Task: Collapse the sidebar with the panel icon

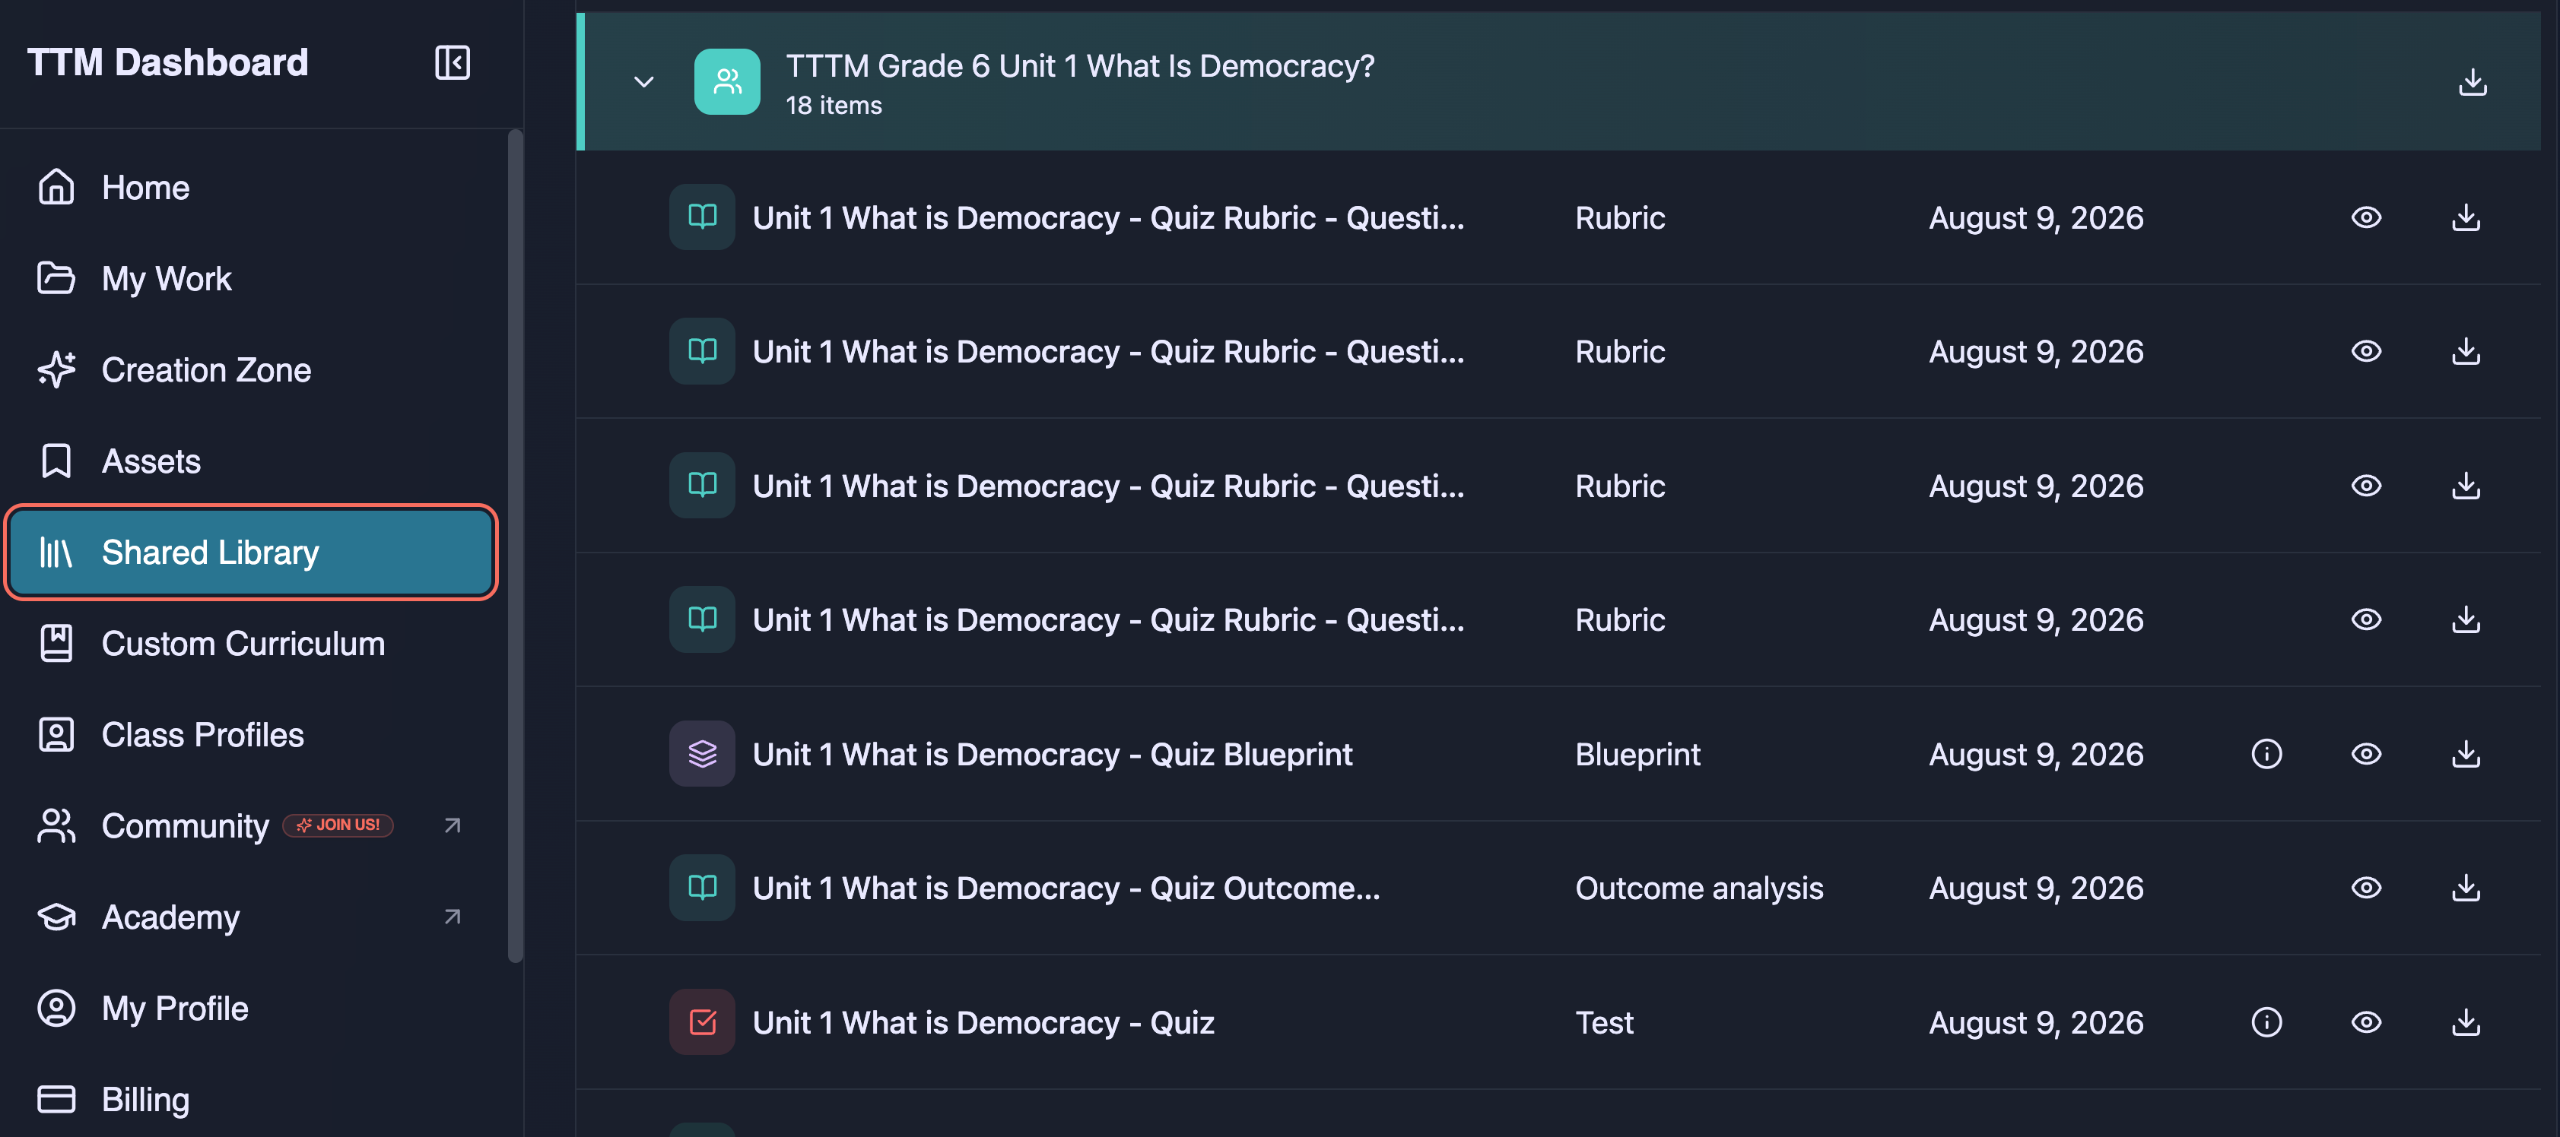Action: 452,62
